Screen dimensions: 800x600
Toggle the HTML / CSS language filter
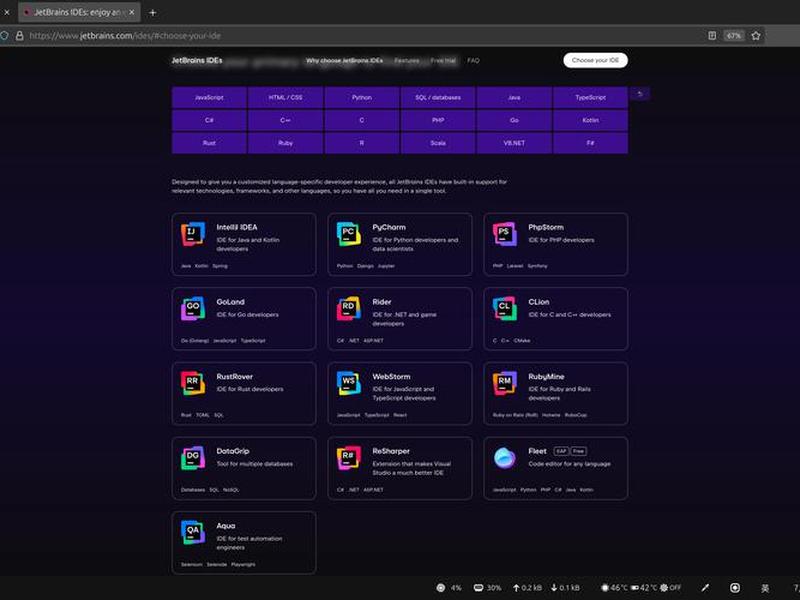[285, 97]
